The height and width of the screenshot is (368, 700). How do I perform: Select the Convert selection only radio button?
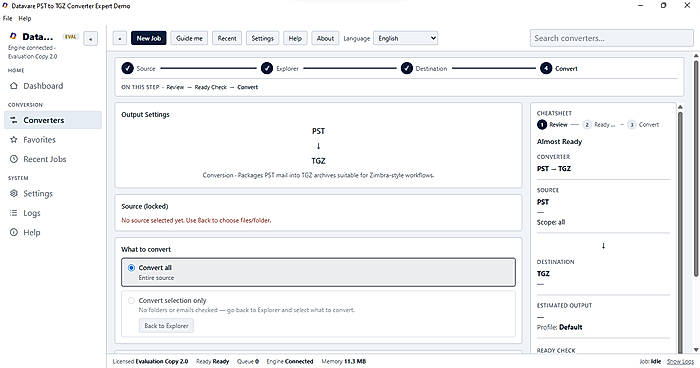[131, 301]
